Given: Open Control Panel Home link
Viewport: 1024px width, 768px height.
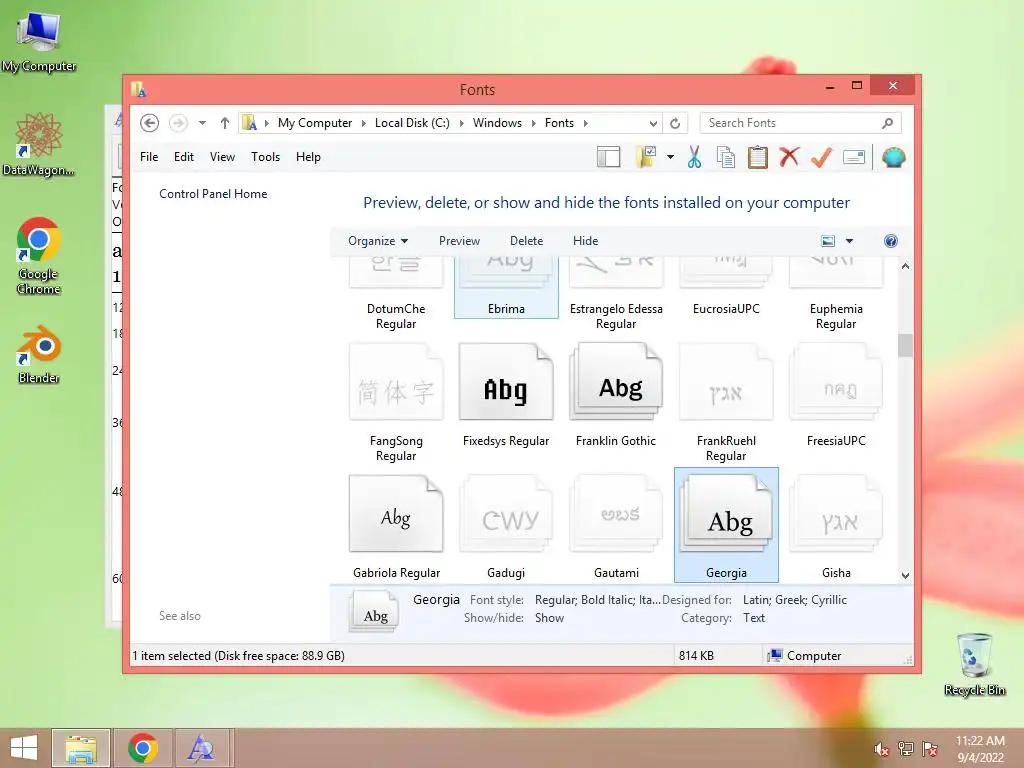Looking at the screenshot, I should click(213, 194).
